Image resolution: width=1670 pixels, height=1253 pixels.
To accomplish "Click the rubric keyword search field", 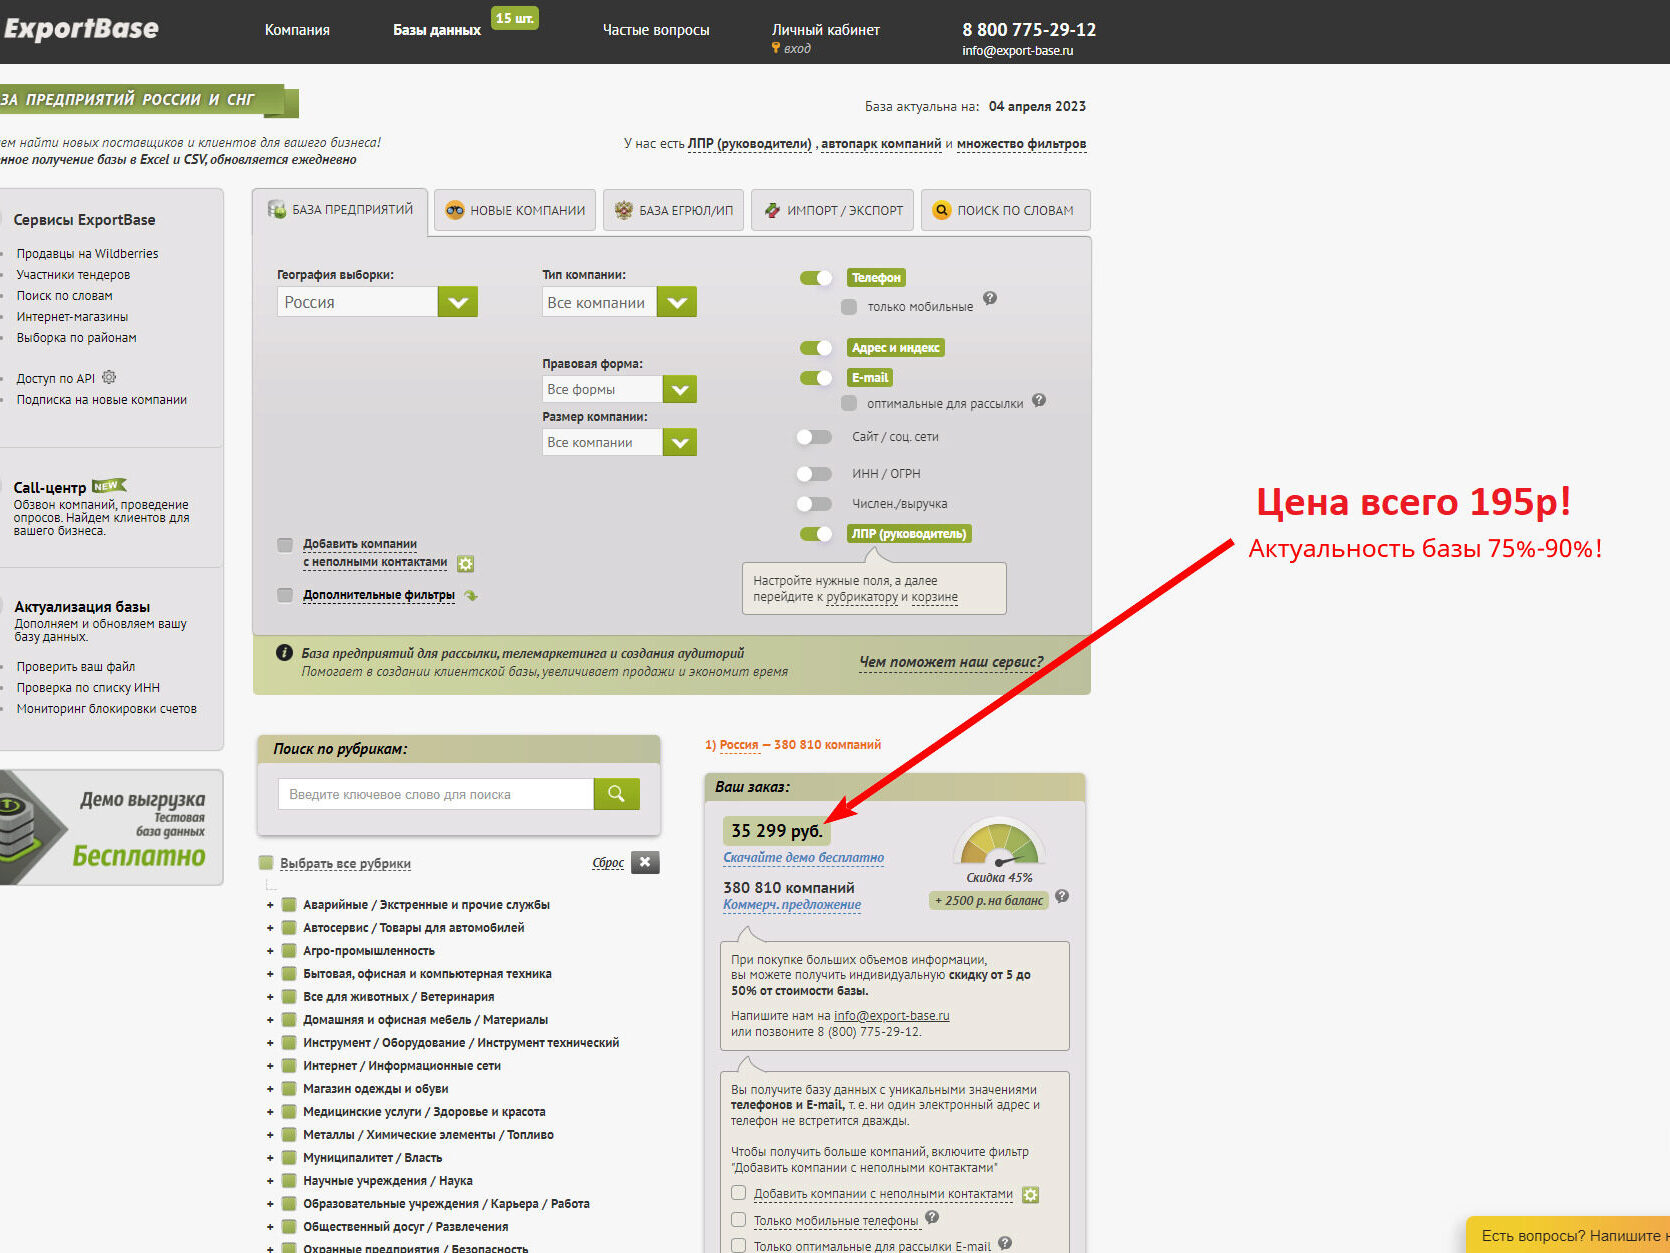I will [x=435, y=794].
